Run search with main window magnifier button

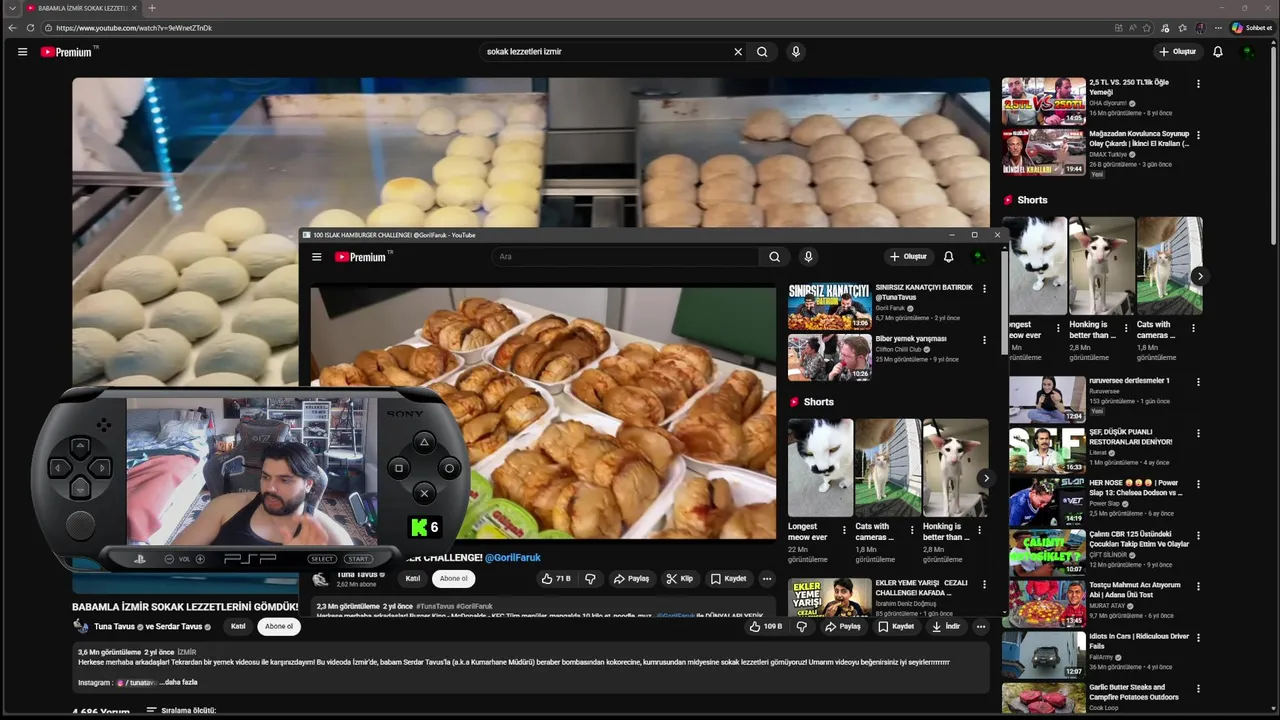point(762,52)
